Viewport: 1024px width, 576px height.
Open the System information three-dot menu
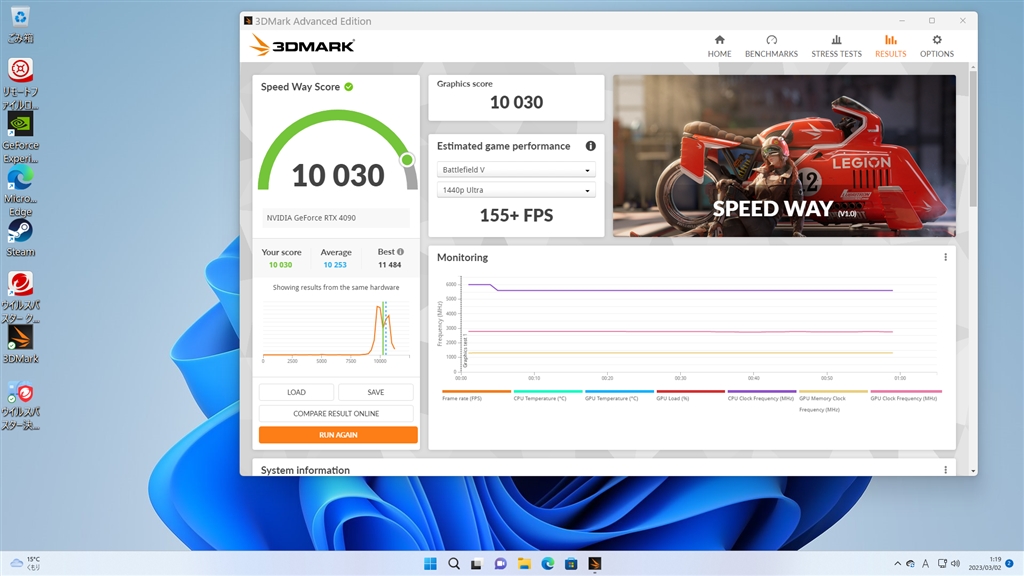(945, 470)
